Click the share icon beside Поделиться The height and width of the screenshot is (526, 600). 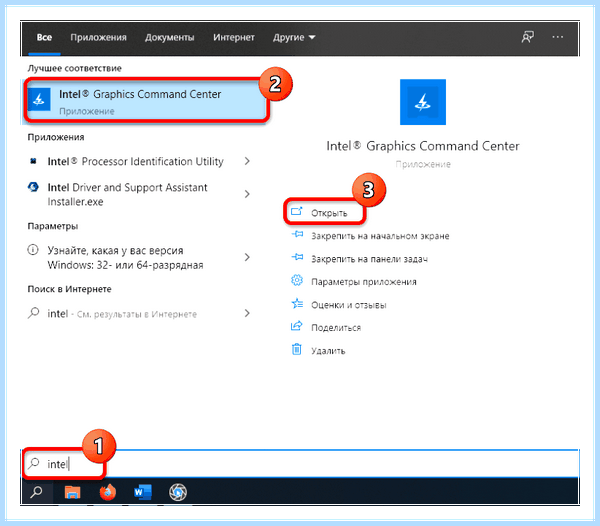(297, 326)
